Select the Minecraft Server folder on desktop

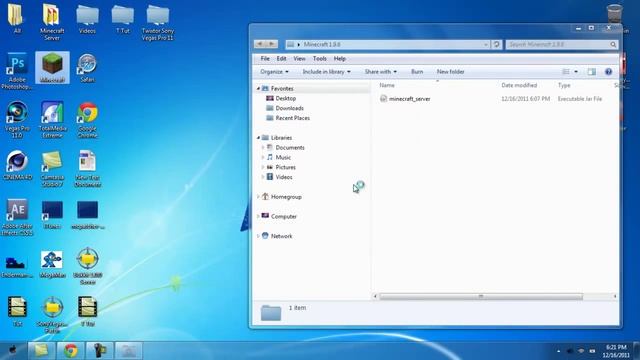52,22
